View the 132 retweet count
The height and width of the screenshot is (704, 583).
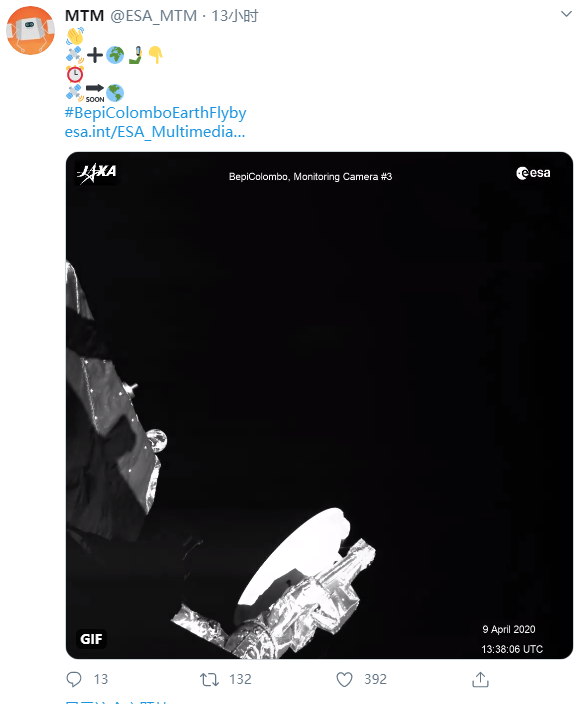[240, 679]
